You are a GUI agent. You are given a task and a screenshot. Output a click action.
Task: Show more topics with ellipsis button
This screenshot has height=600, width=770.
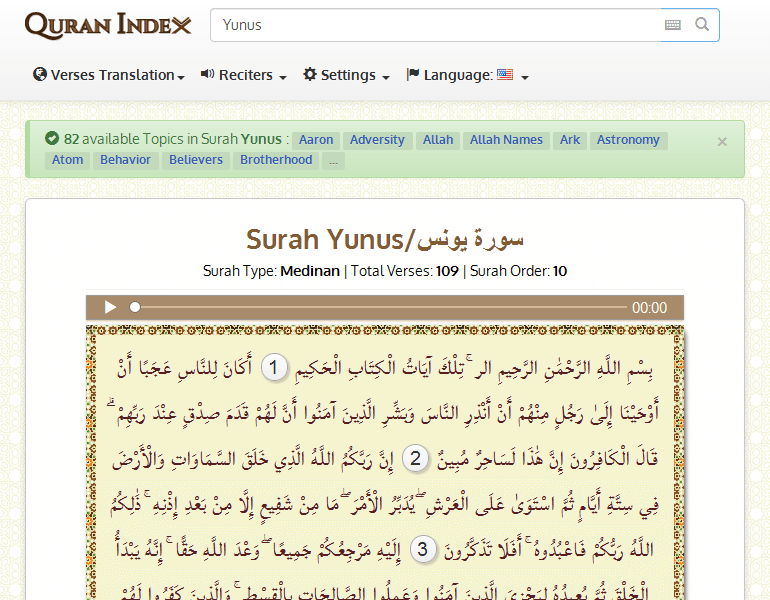[333, 160]
